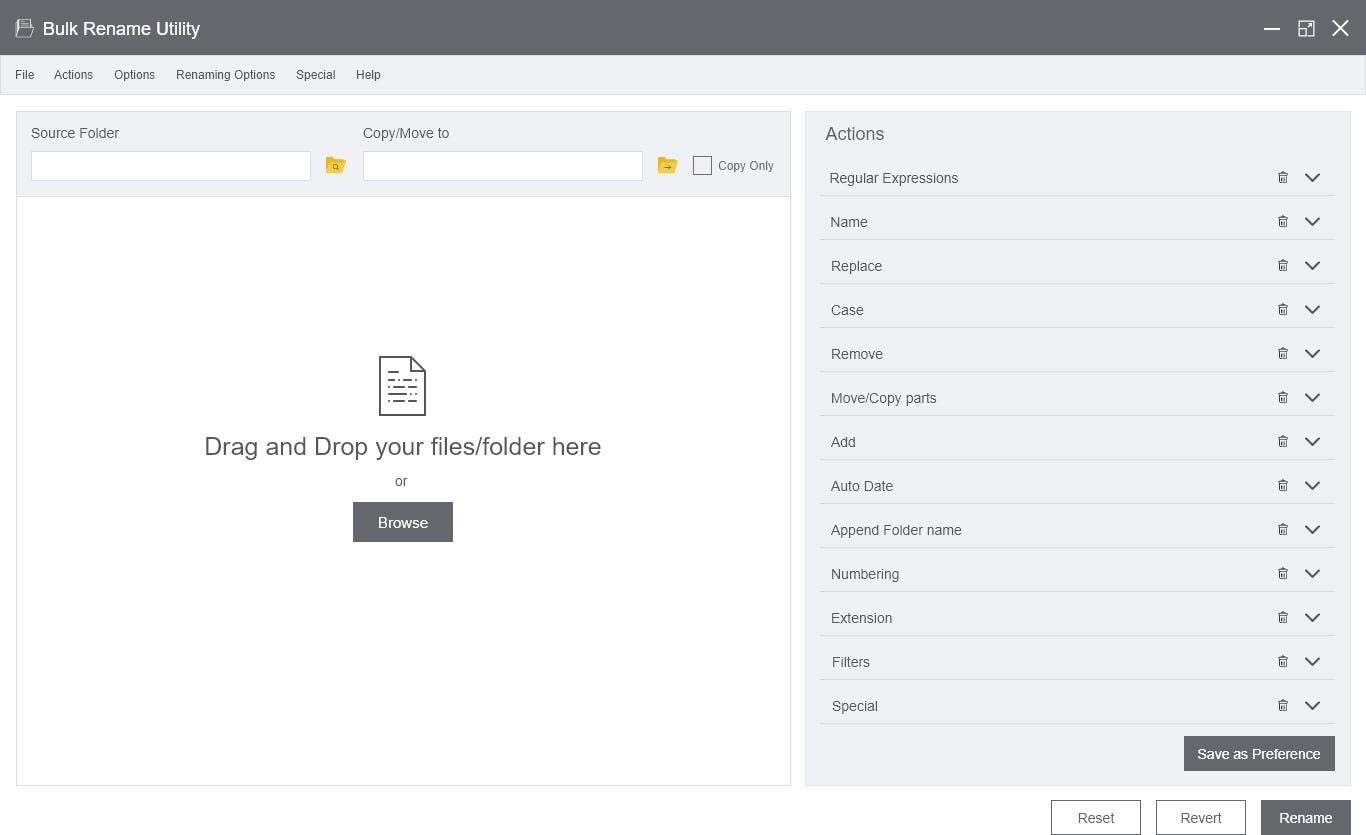Click the Auto Date label
Image resolution: width=1366 pixels, height=835 pixels.
click(x=862, y=486)
